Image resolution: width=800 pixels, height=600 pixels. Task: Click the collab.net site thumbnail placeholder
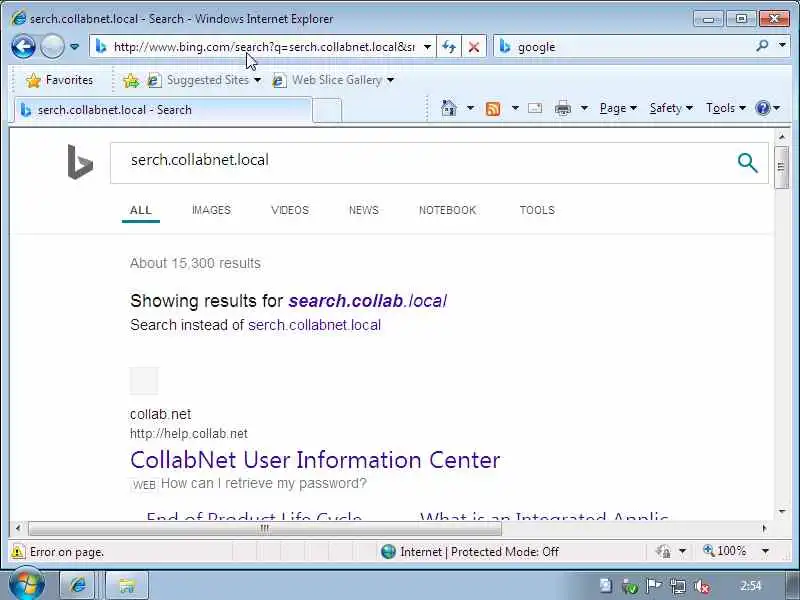point(144,381)
